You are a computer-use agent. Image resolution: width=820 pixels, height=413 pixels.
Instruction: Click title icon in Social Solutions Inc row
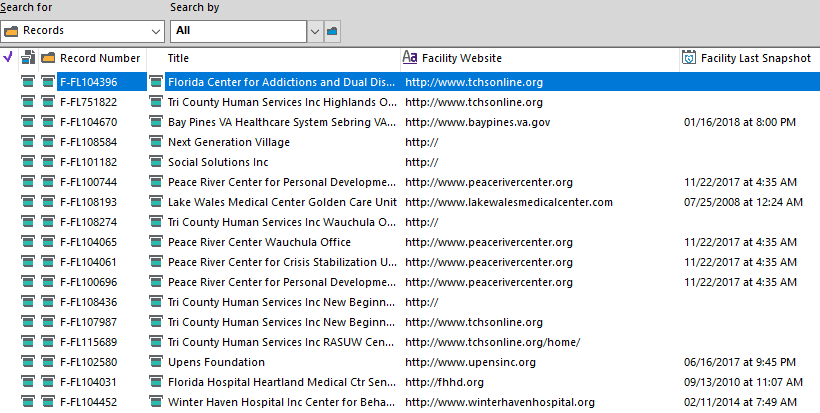point(156,162)
